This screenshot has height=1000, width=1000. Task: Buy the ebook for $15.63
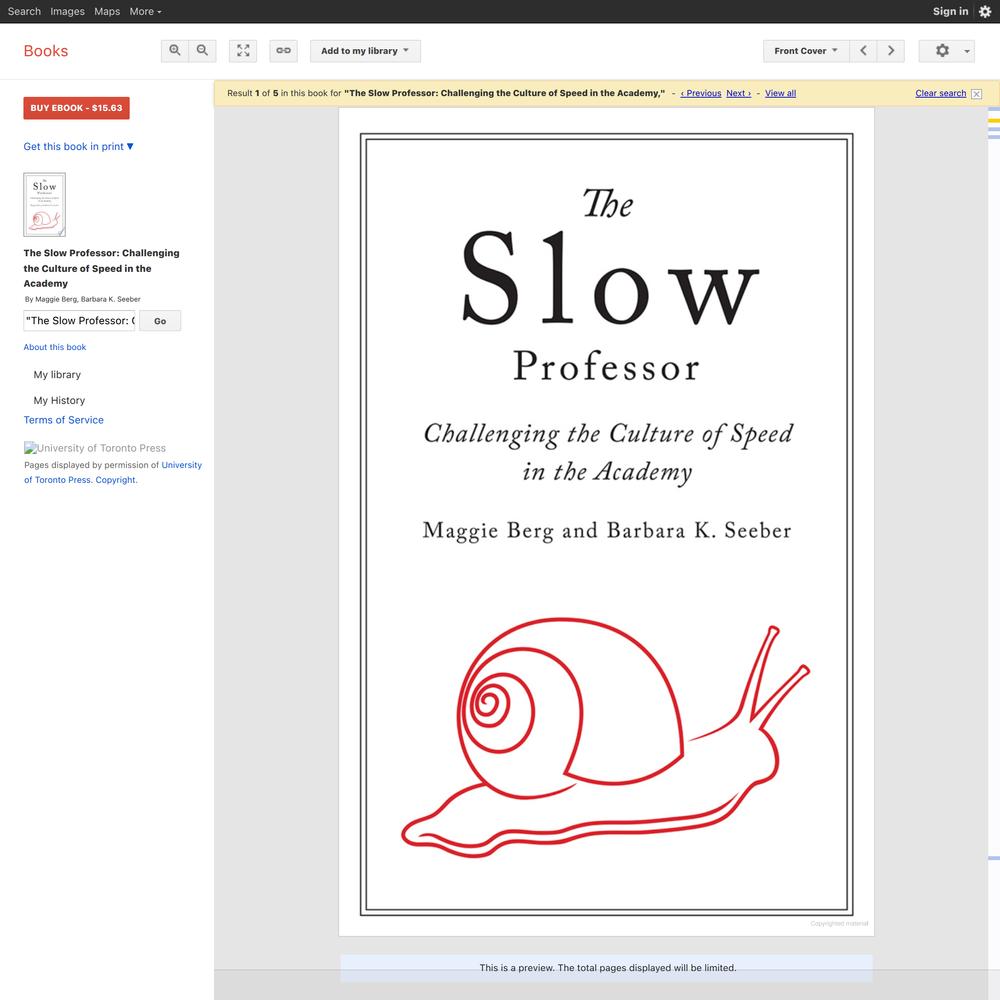click(77, 108)
